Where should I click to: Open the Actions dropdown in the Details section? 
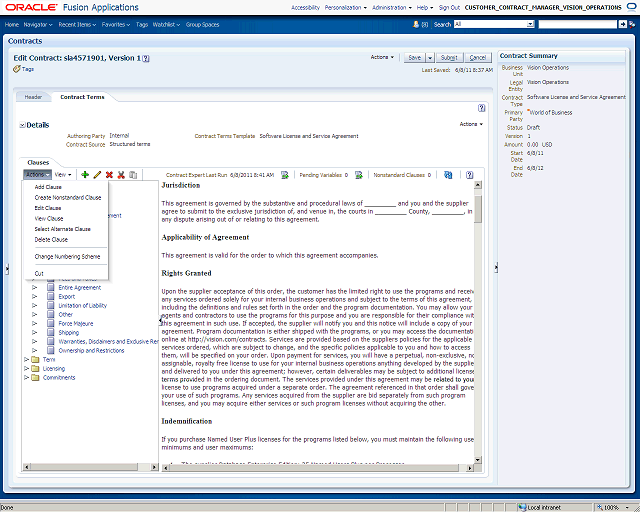(471, 124)
